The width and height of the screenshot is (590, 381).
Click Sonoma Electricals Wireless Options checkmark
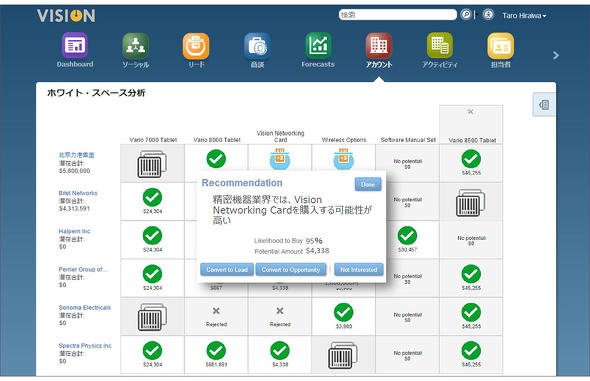click(344, 313)
